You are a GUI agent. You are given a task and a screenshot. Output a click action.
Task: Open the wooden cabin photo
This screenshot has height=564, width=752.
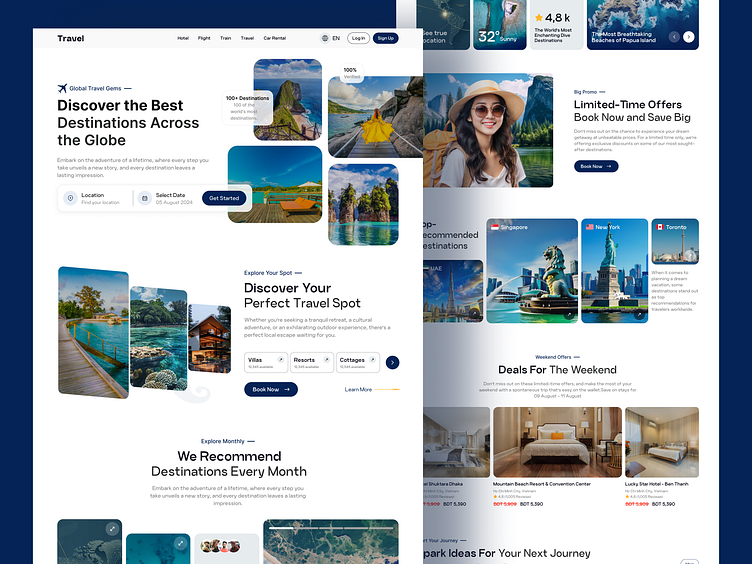(210, 339)
